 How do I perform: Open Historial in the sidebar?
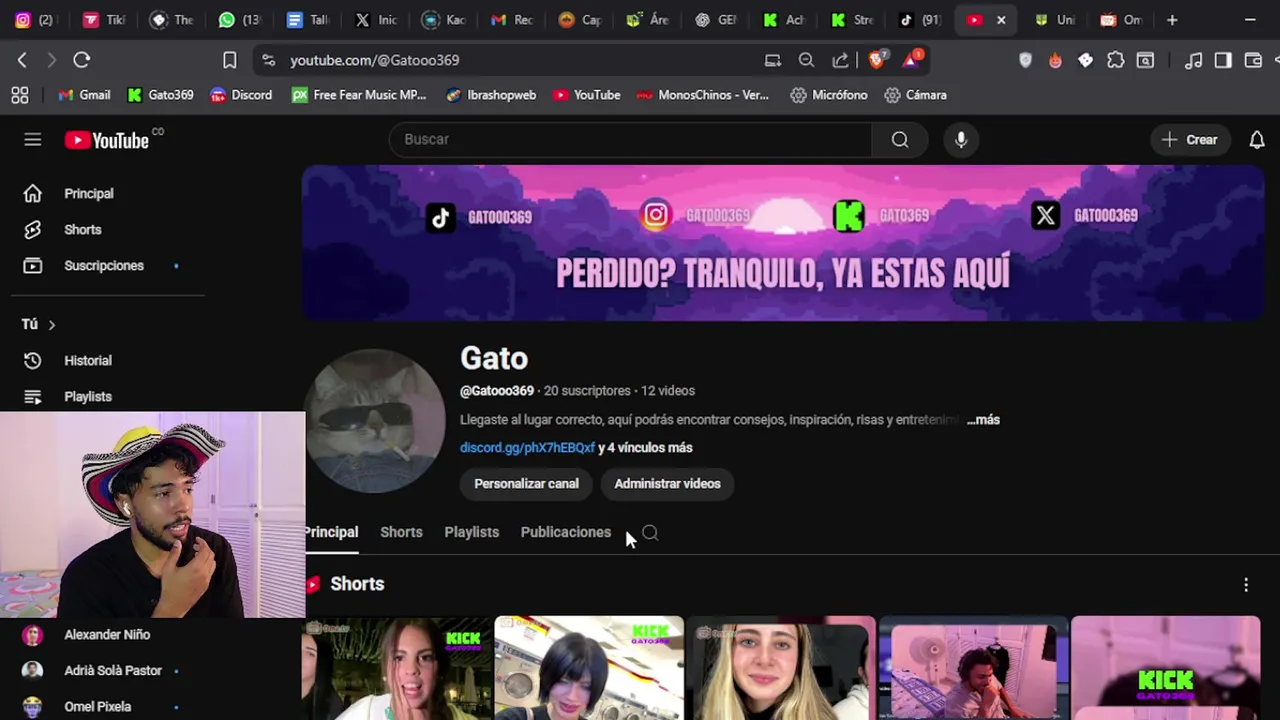tap(88, 361)
